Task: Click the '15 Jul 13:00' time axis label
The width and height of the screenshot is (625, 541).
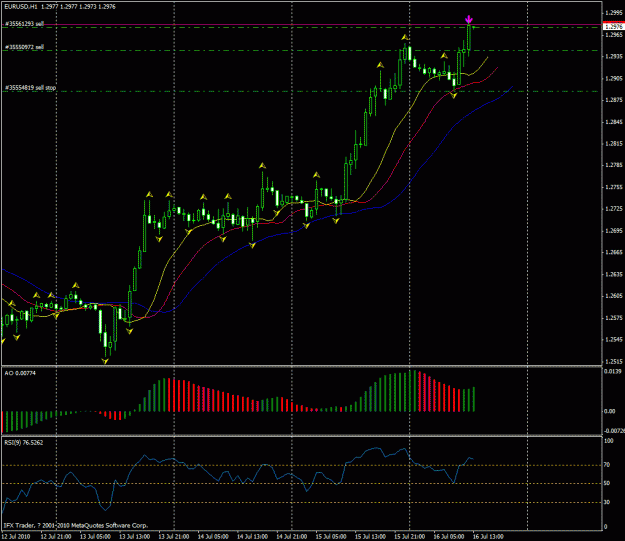Action: [x=370, y=537]
